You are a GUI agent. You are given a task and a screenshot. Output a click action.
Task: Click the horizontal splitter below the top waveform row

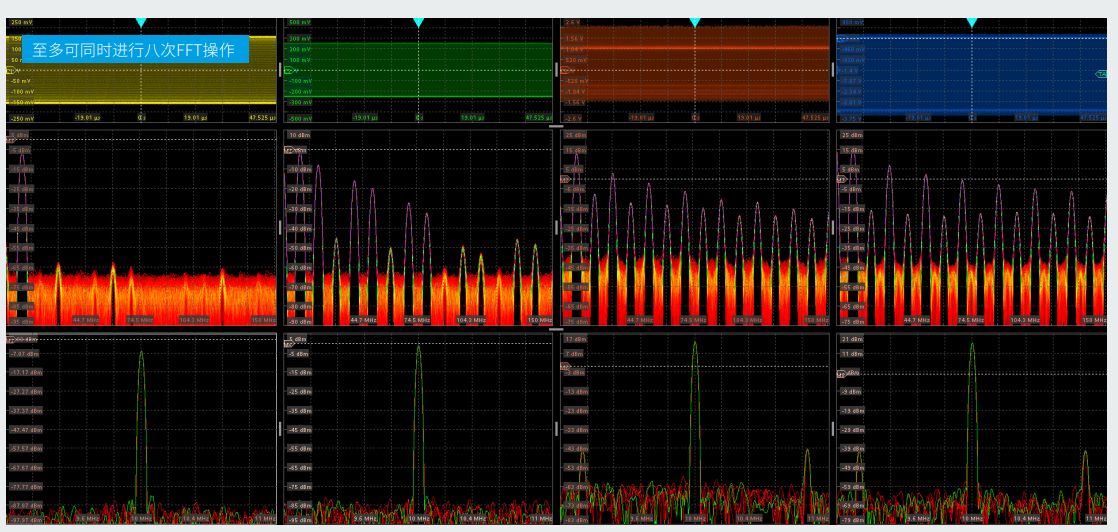pos(557,127)
